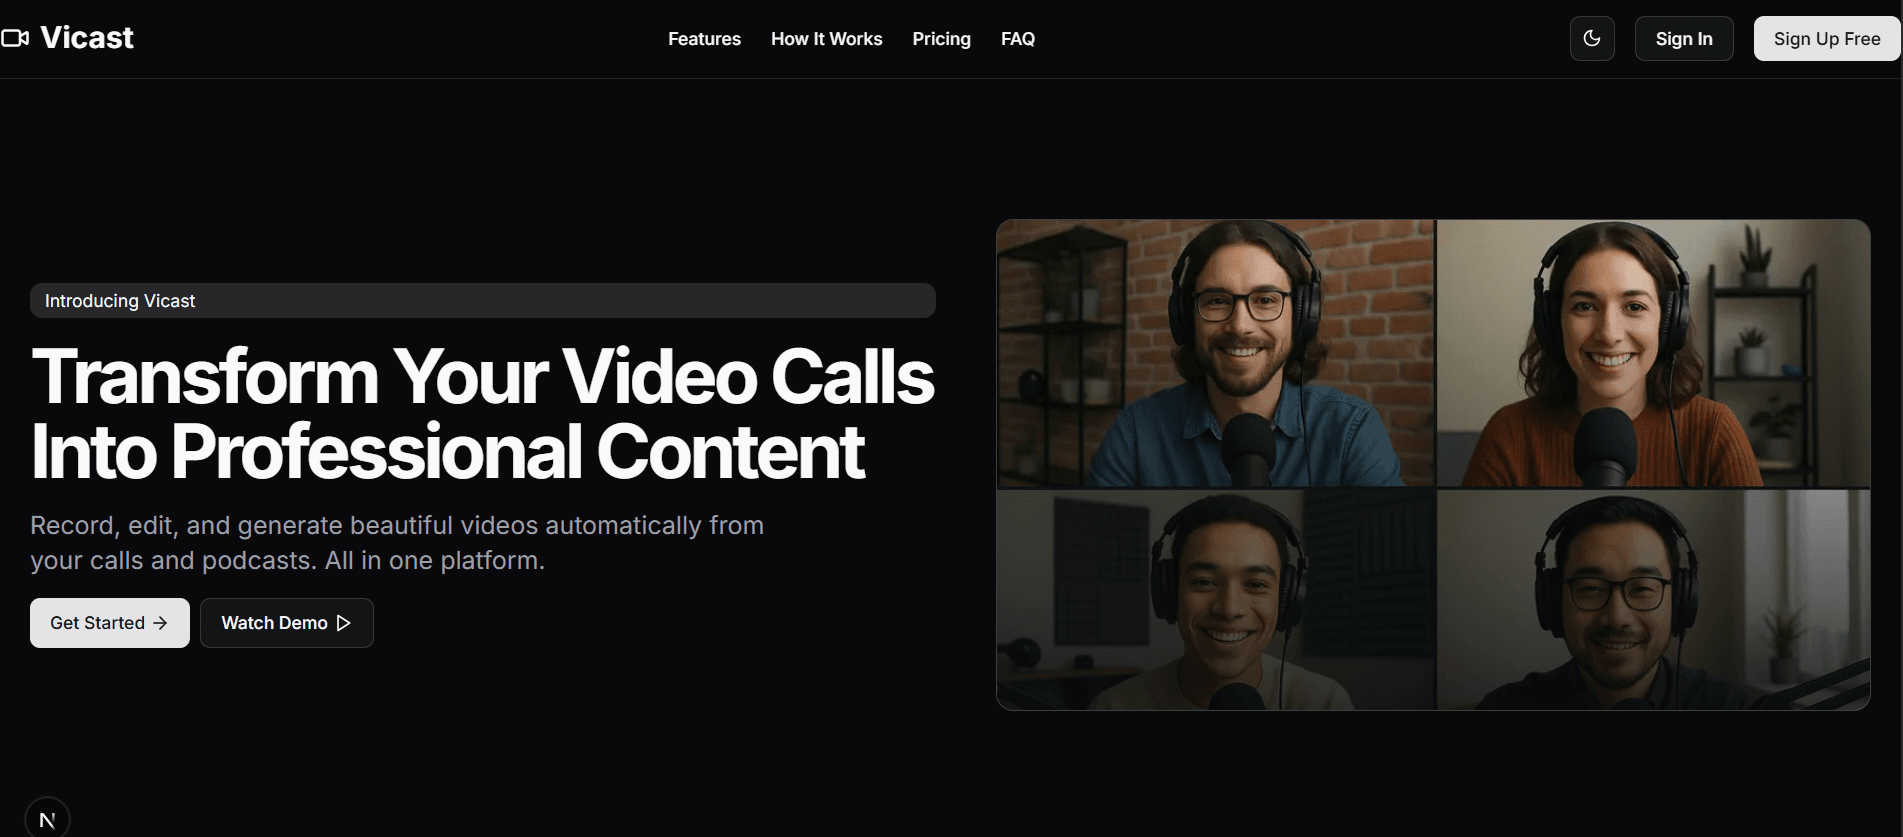Click the Vicast brand name text

click(x=87, y=38)
